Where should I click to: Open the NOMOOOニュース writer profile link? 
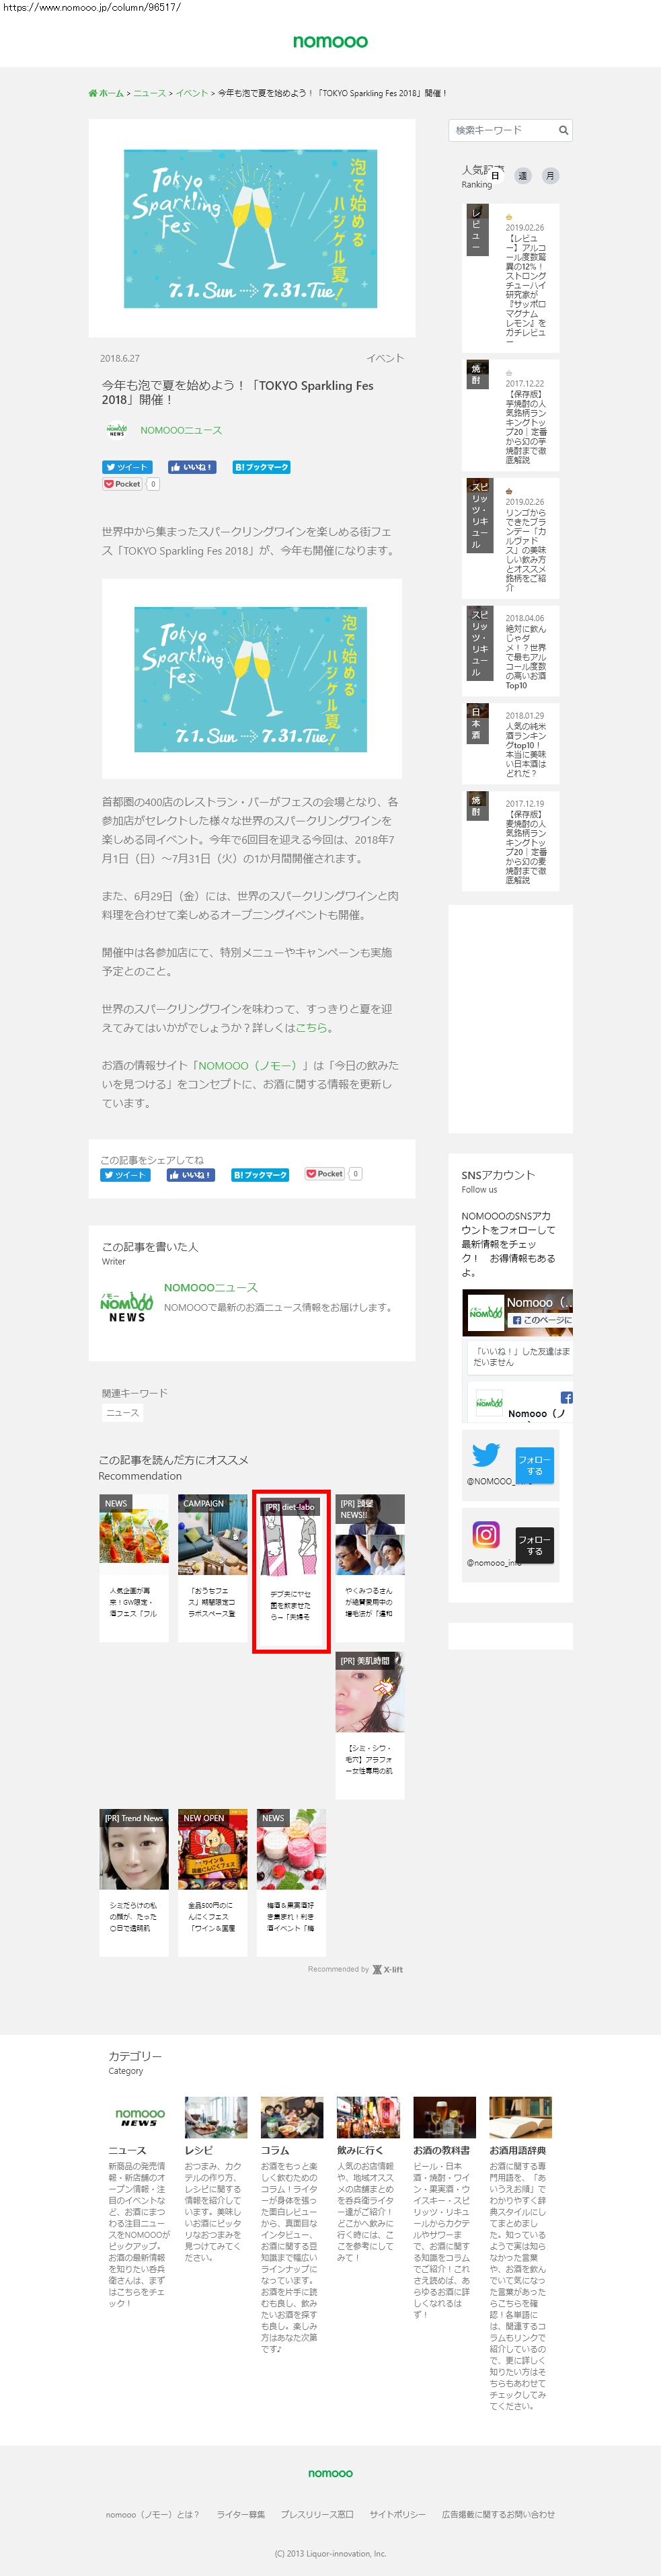(211, 1287)
